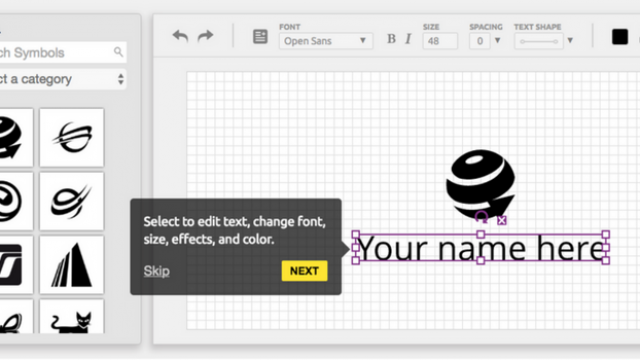This screenshot has height=360, width=640.
Task: Pick the triangular building symbol
Action: (x=72, y=265)
